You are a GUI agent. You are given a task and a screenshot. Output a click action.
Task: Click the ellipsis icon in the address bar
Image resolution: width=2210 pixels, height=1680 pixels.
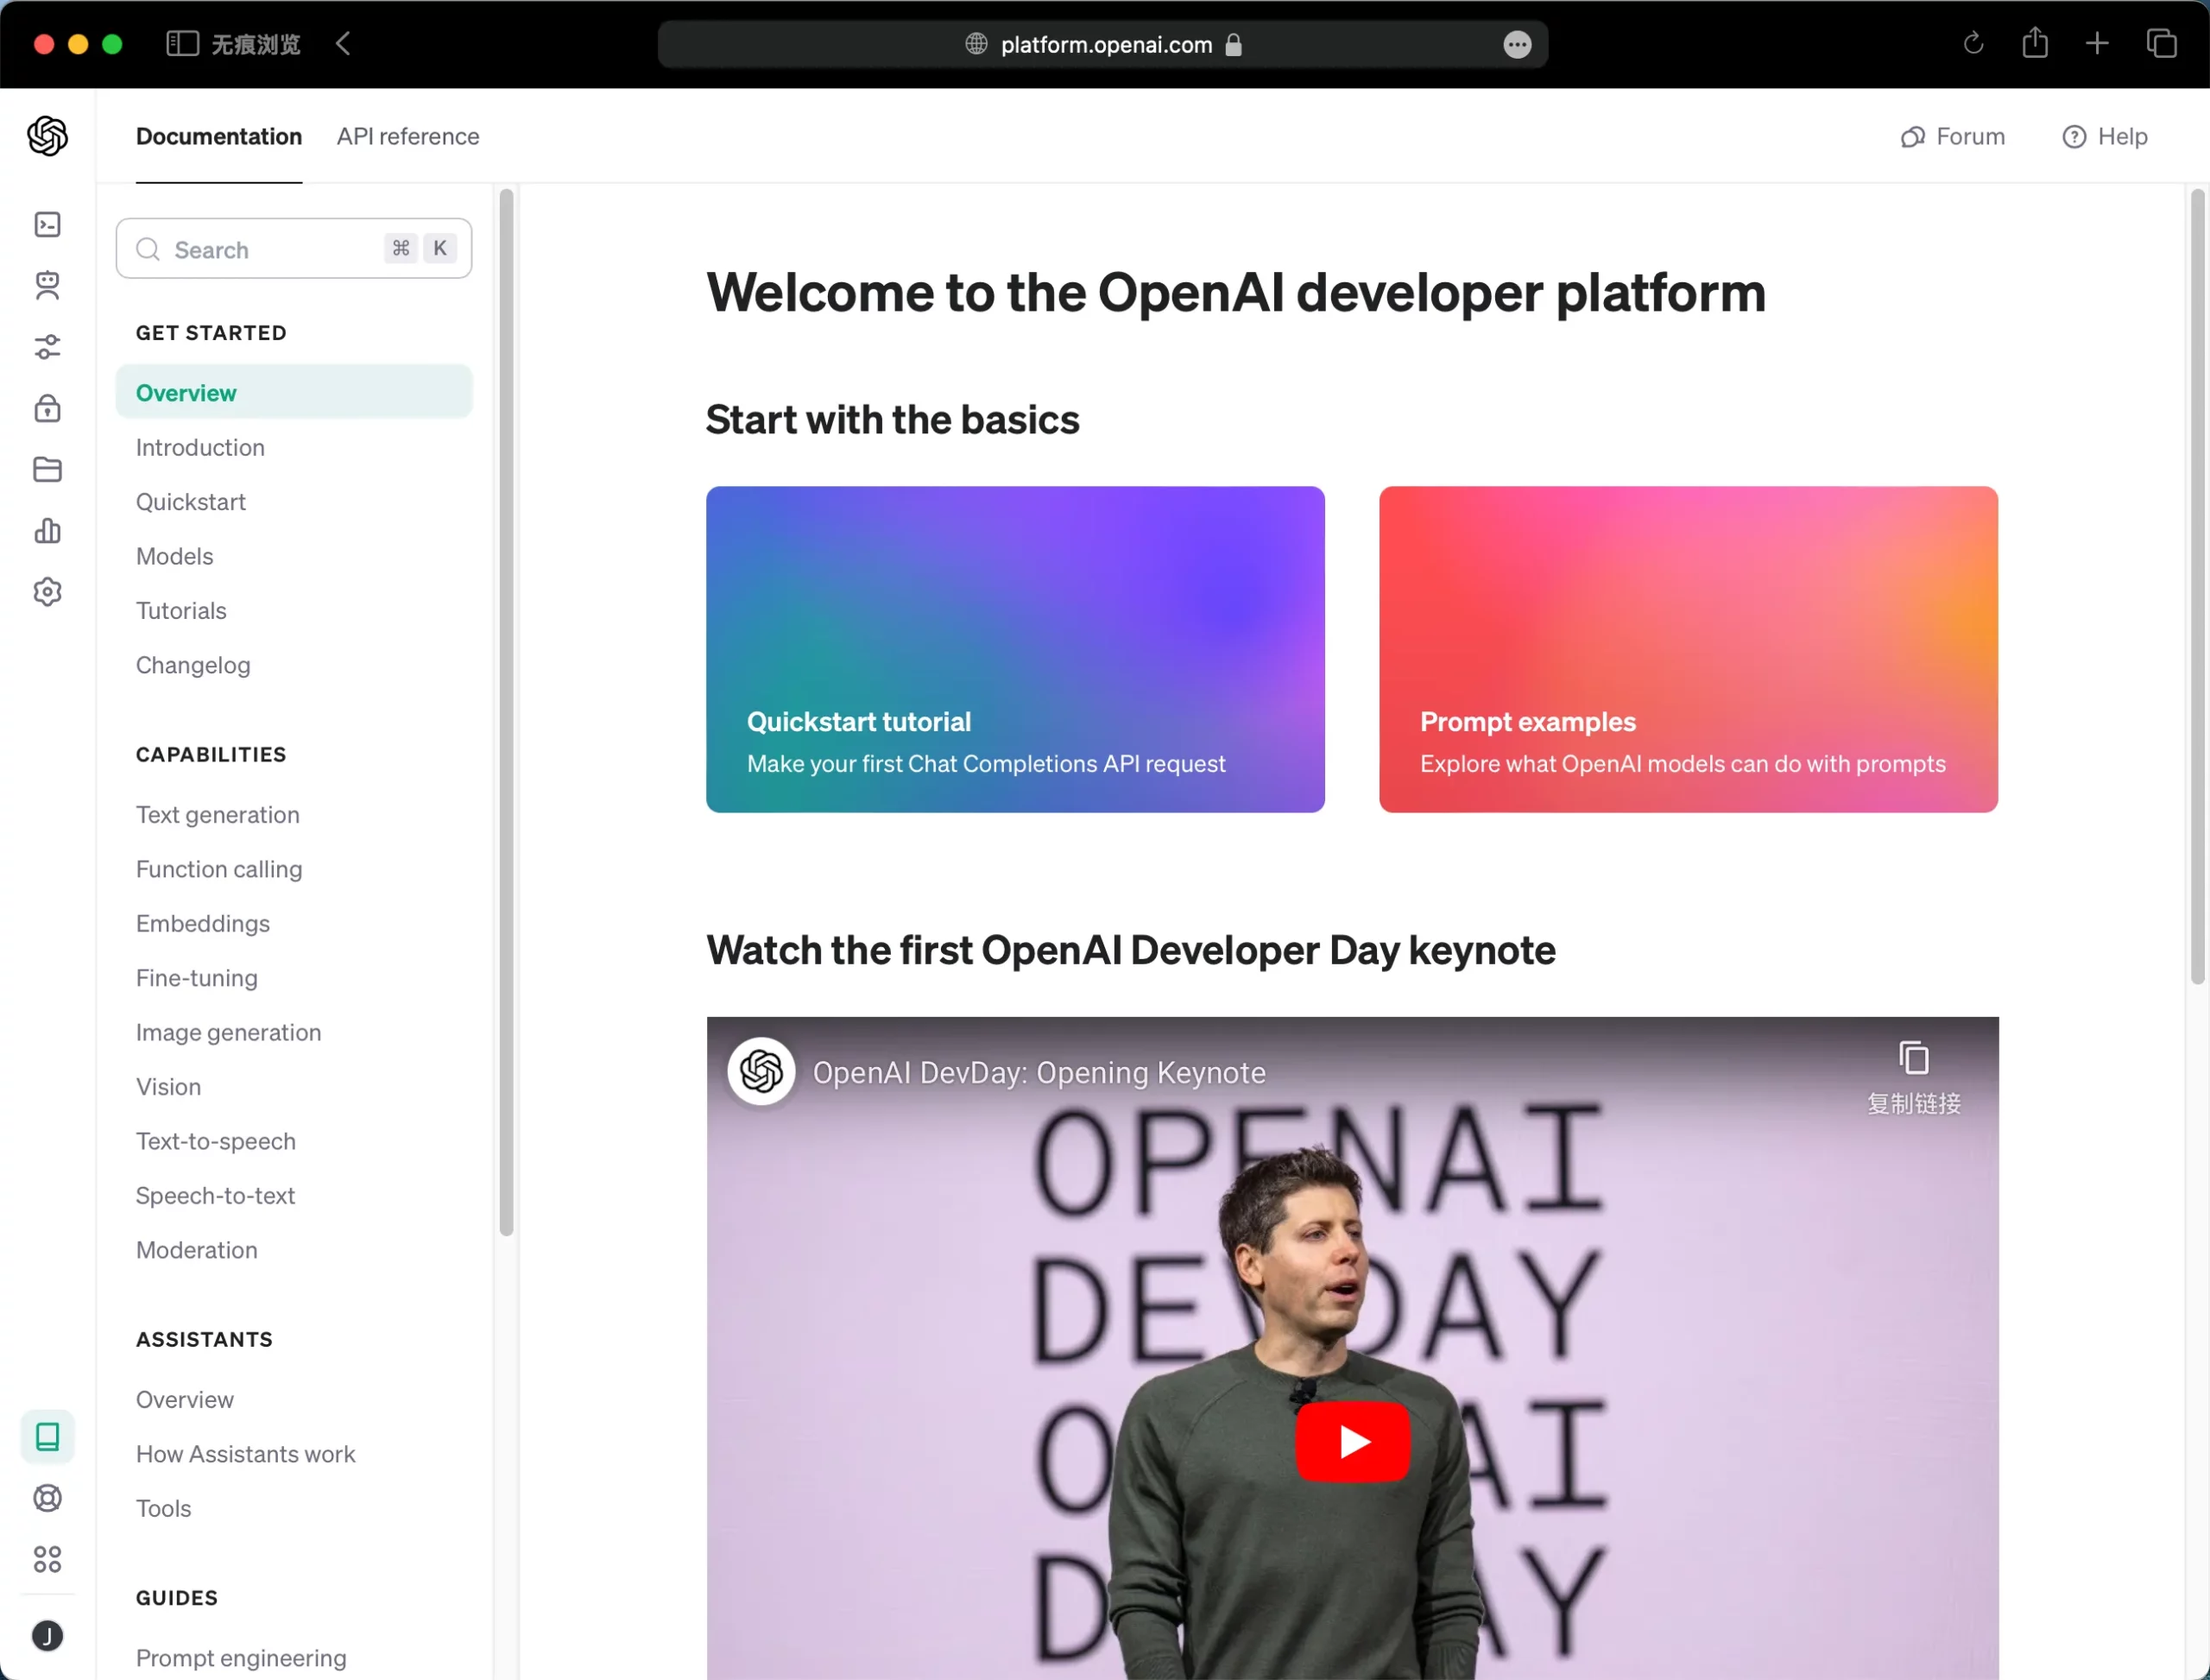[x=1517, y=45]
